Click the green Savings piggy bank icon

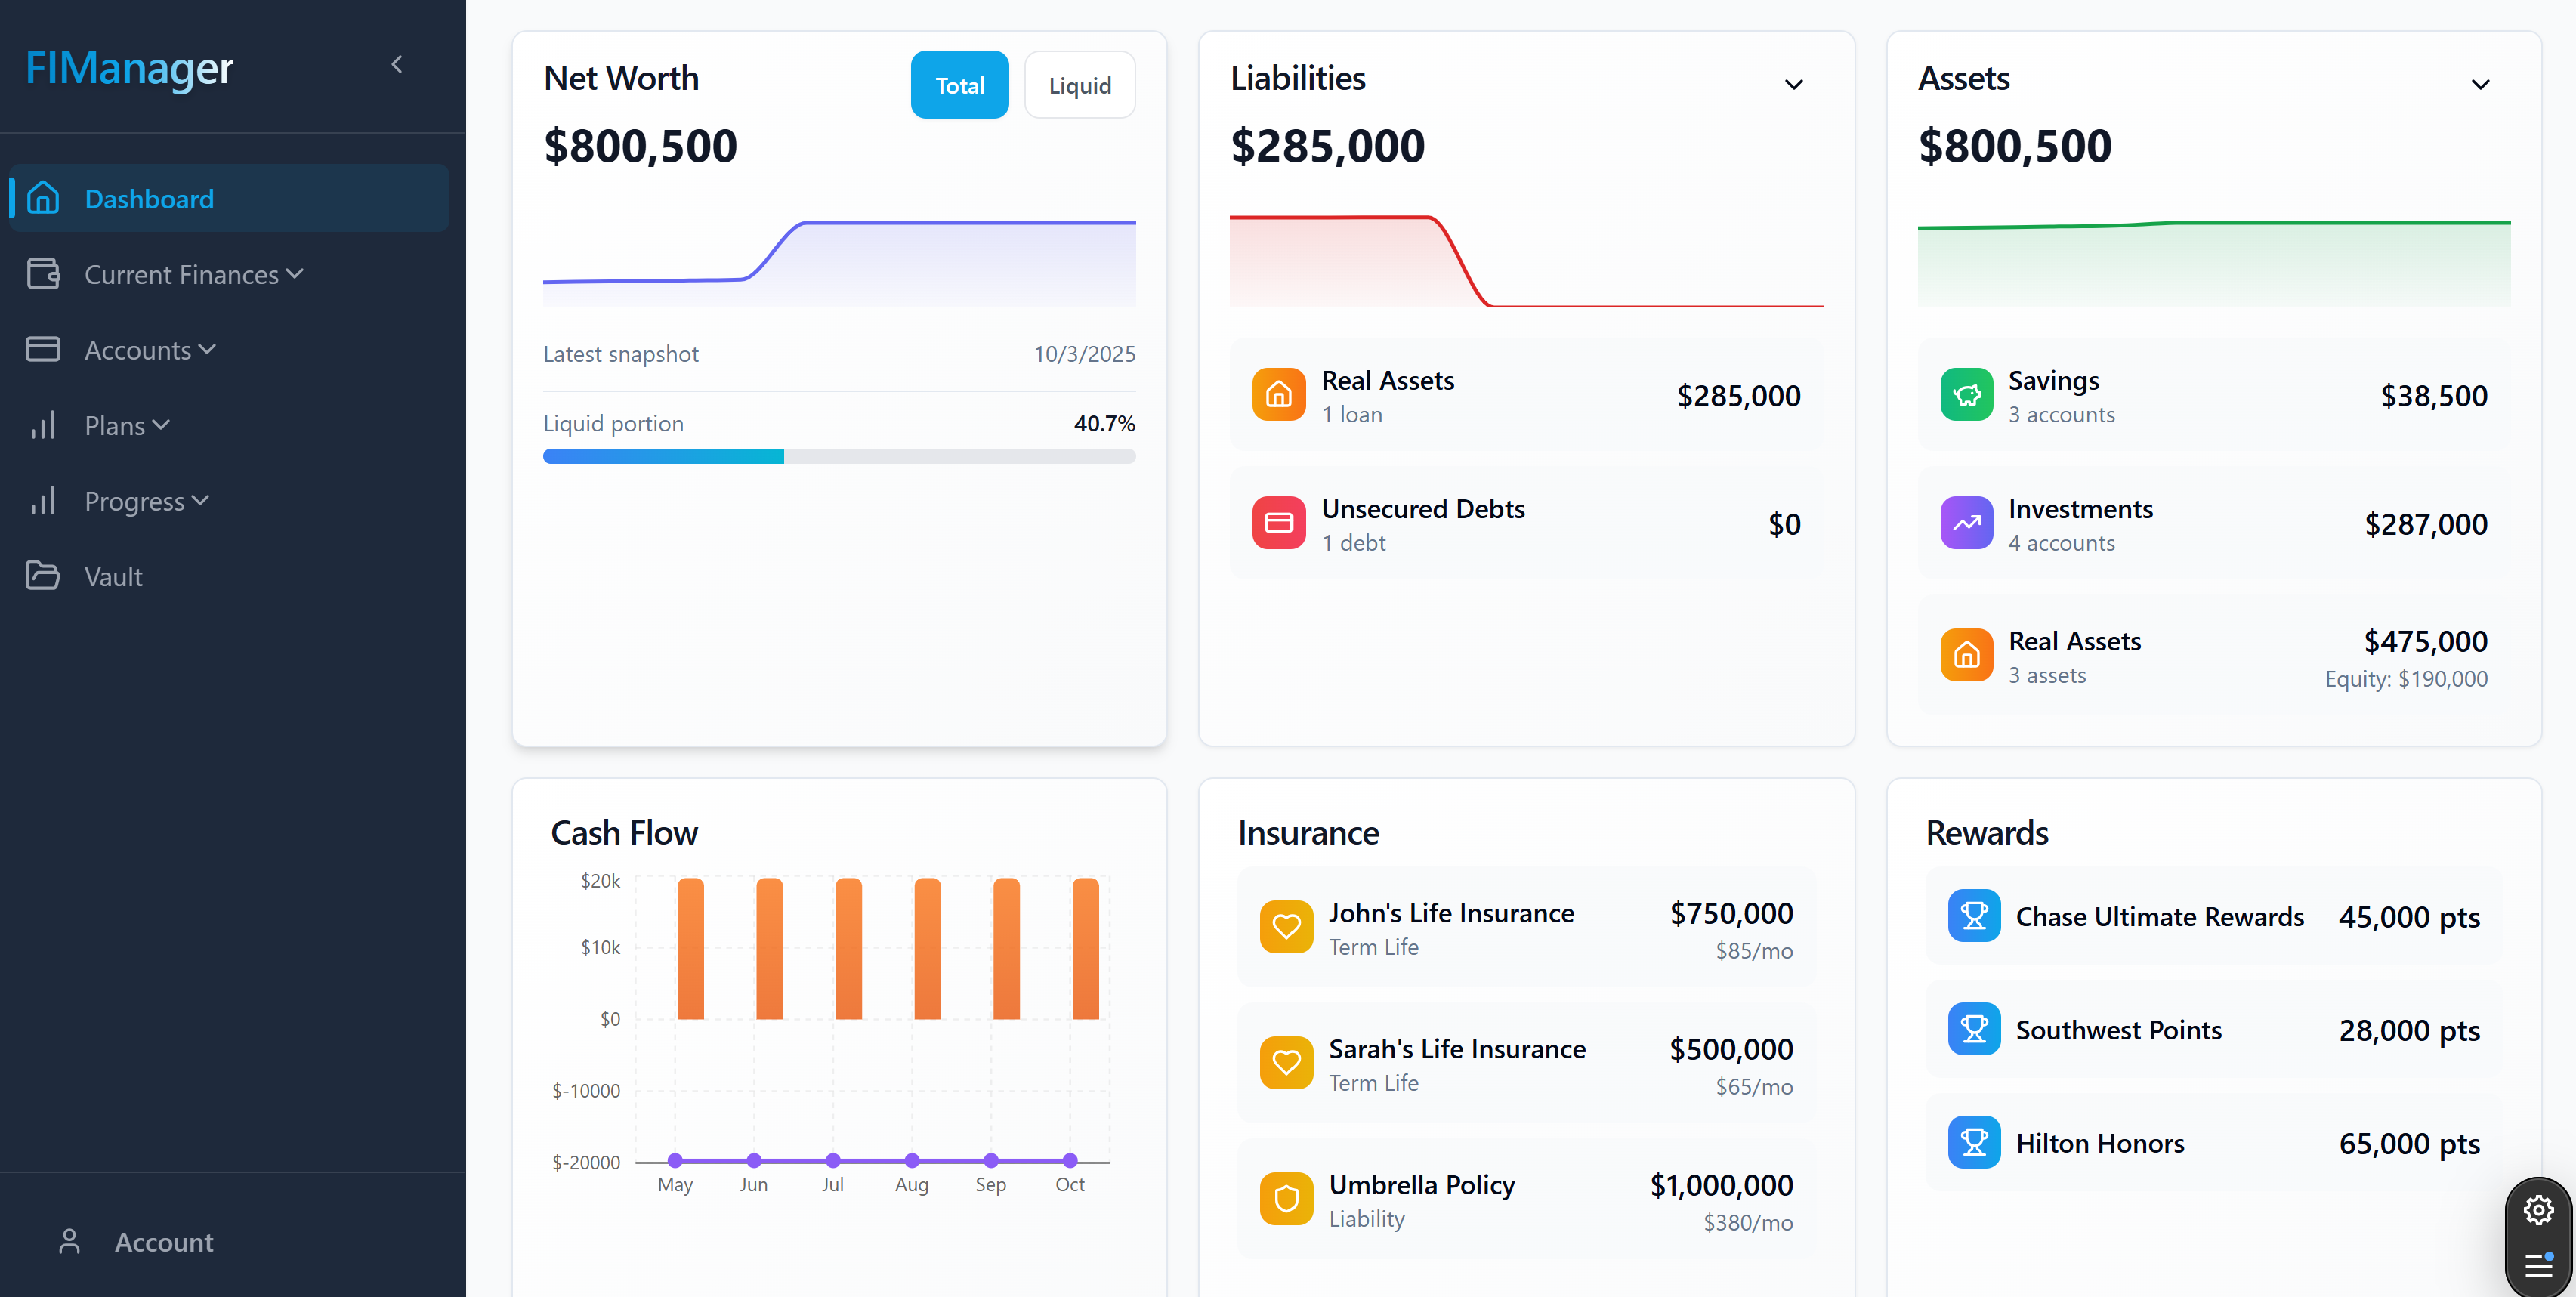coord(1966,395)
